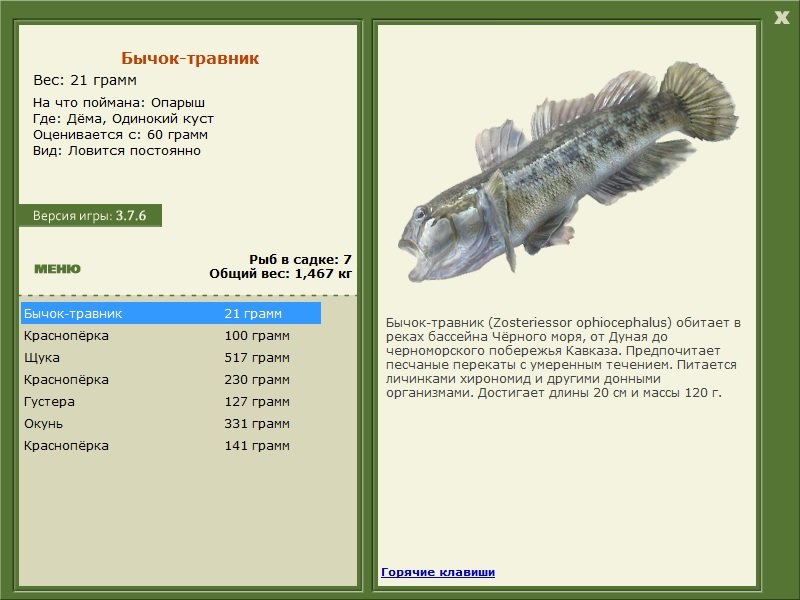Click the Вес: 21 грамм line
Viewport: 800px width, 600px height.
click(x=85, y=80)
